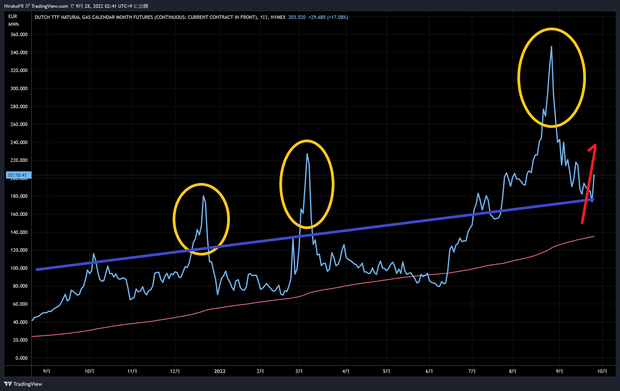This screenshot has width=620, height=391.
Task: Click the 0.000 price axis label
Action: pyautogui.click(x=21, y=358)
